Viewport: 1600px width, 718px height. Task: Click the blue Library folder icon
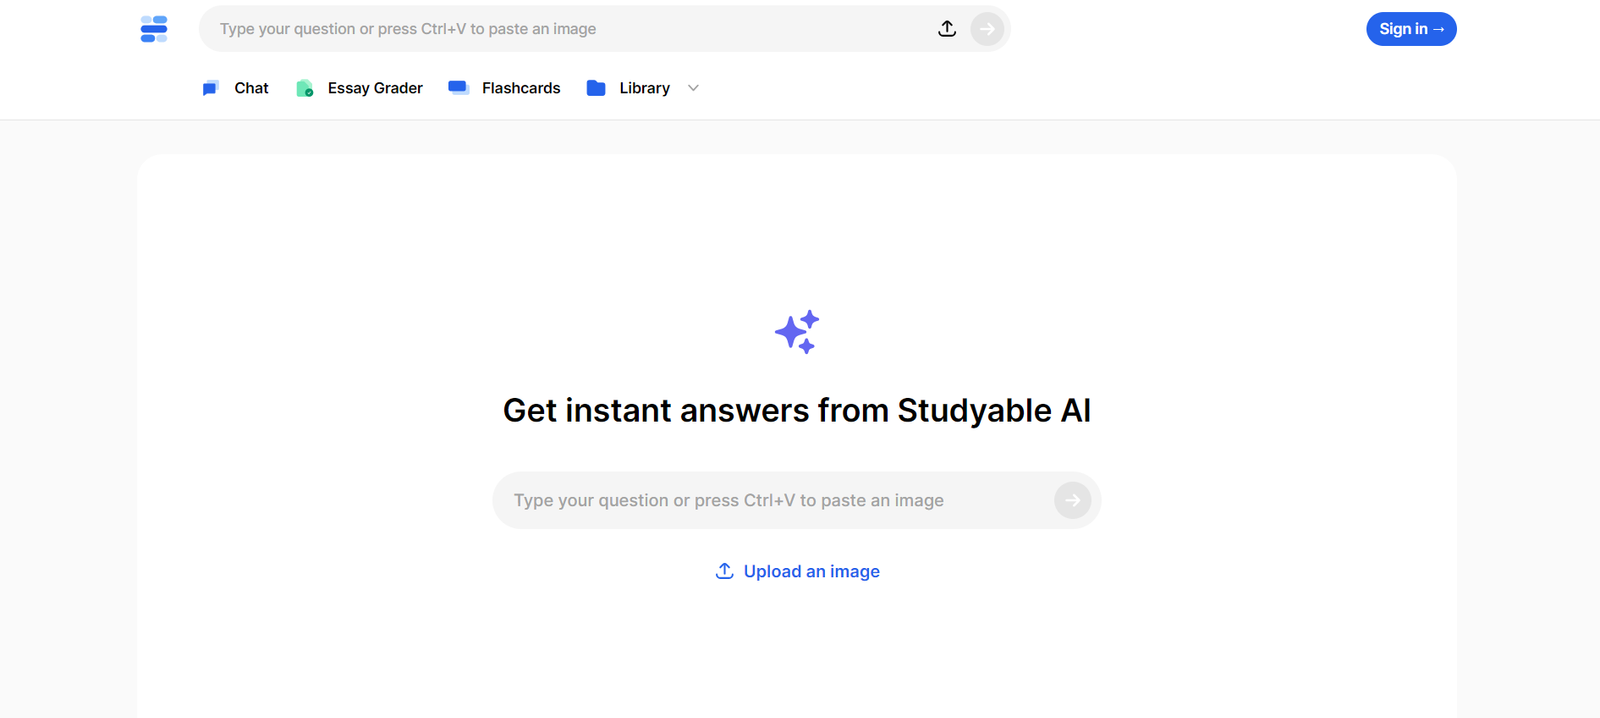[x=596, y=88]
